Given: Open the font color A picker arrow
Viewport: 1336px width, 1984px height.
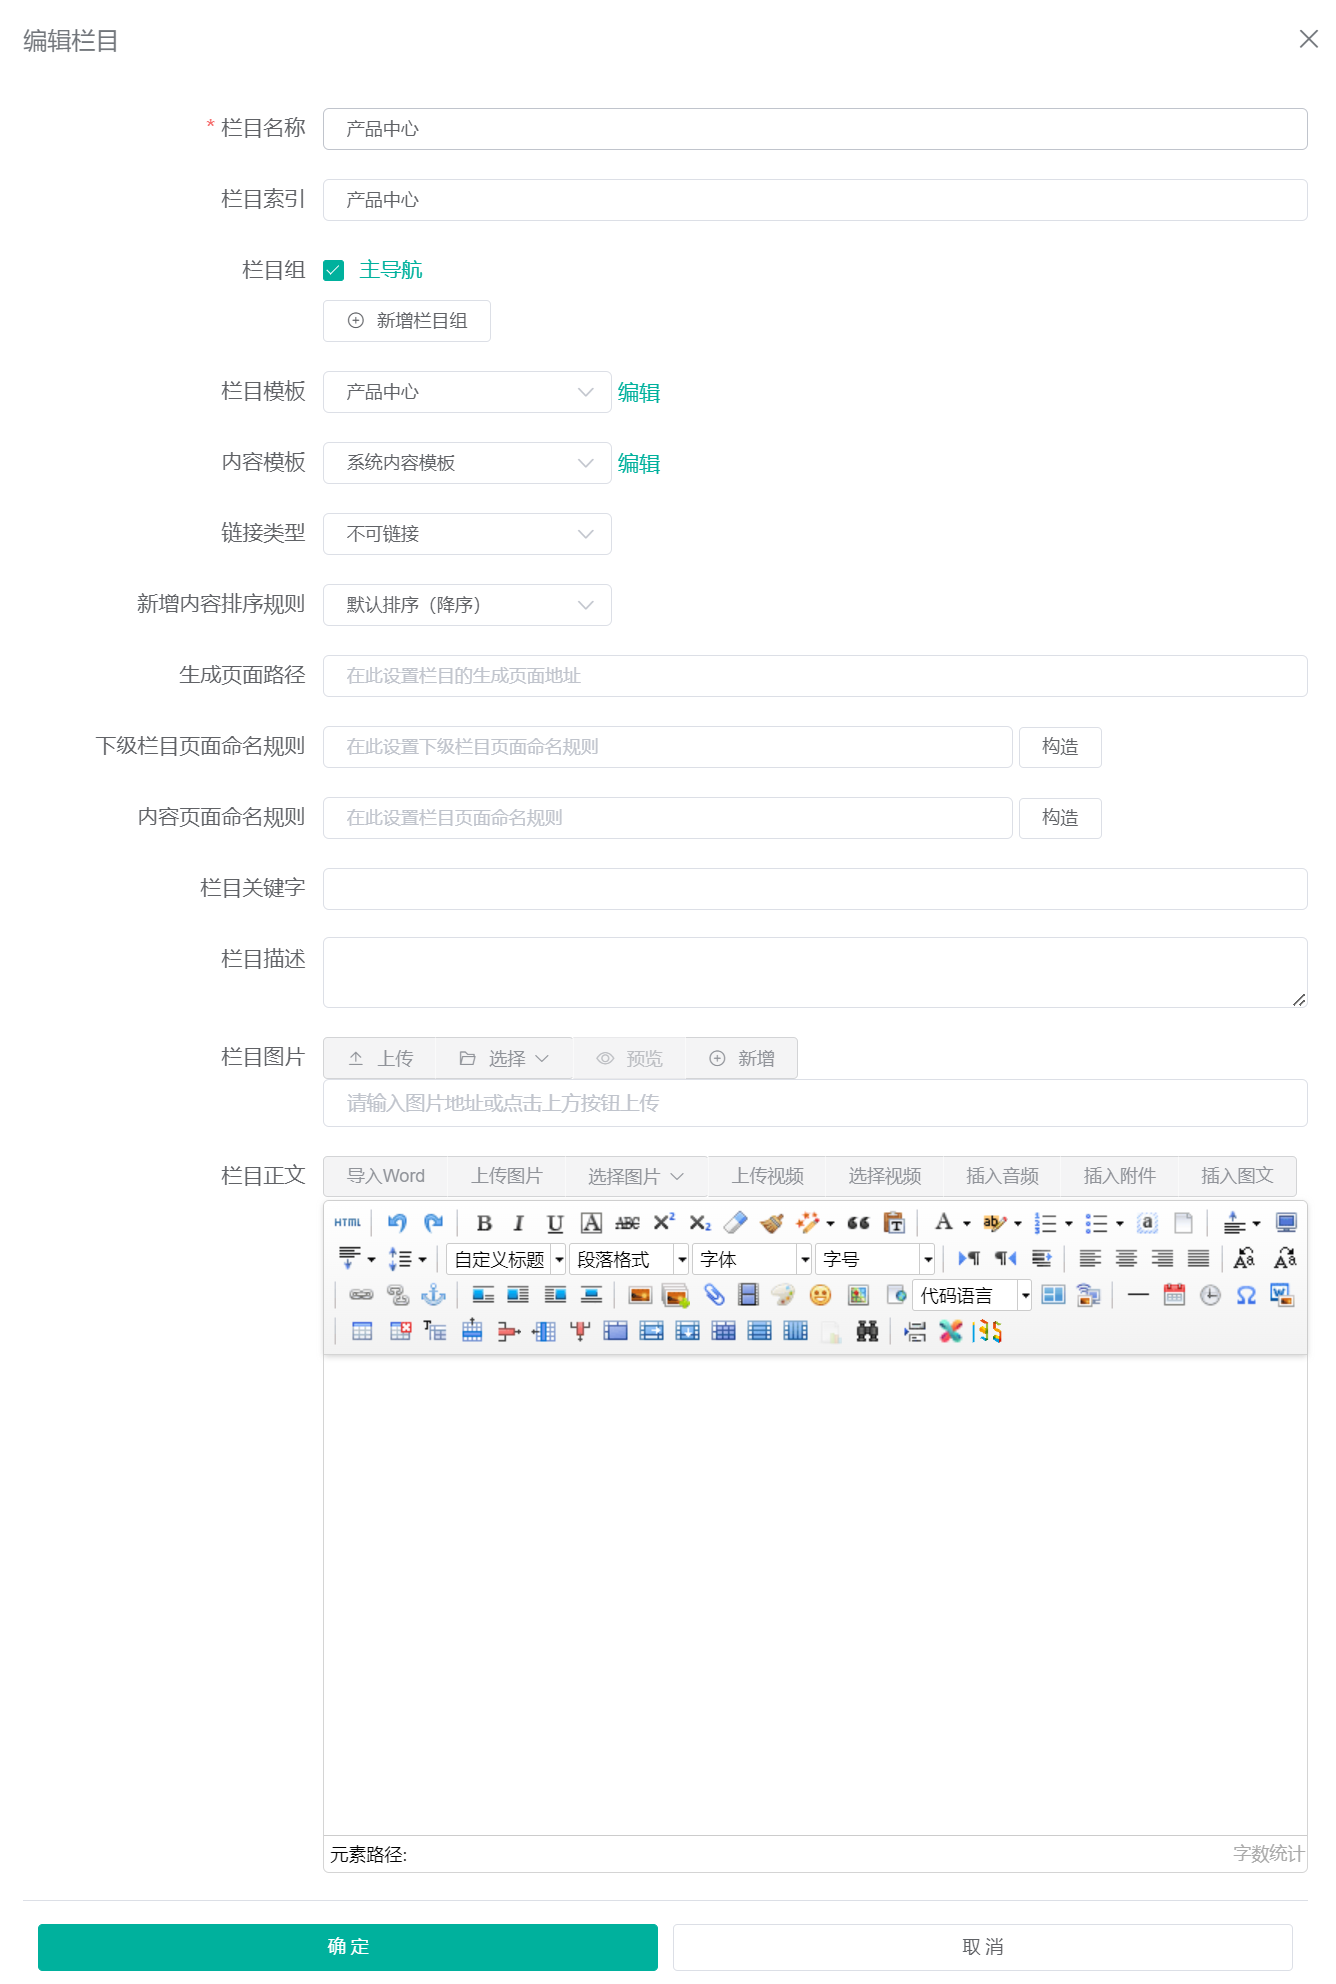Looking at the screenshot, I should 966,1223.
